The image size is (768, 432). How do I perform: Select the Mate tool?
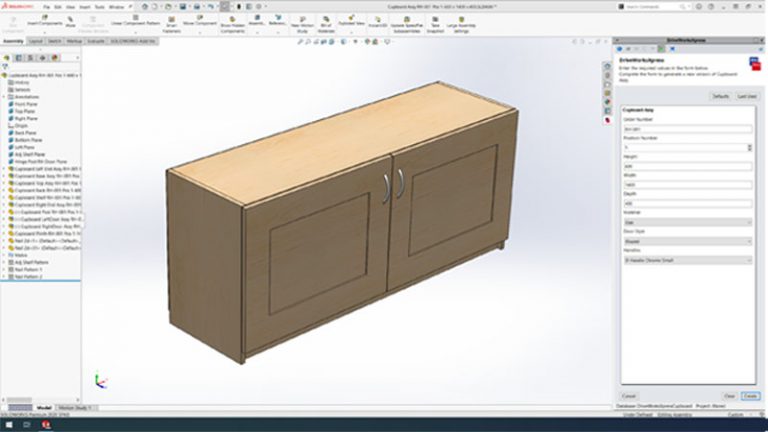(x=71, y=22)
